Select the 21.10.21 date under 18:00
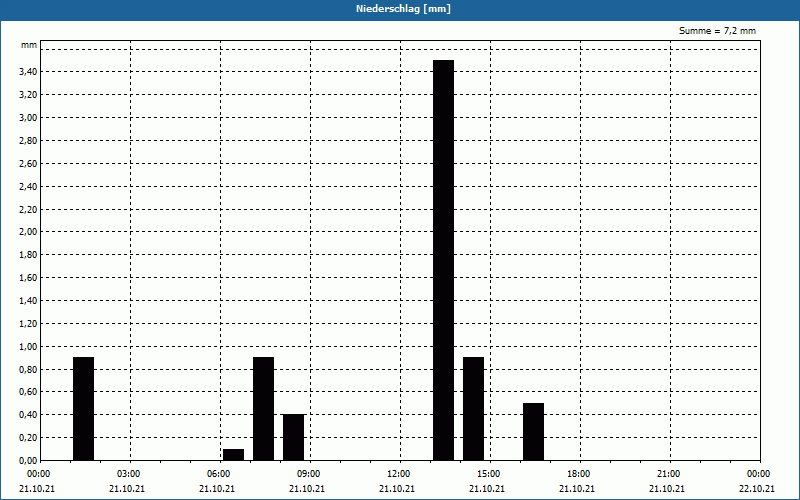 point(577,489)
